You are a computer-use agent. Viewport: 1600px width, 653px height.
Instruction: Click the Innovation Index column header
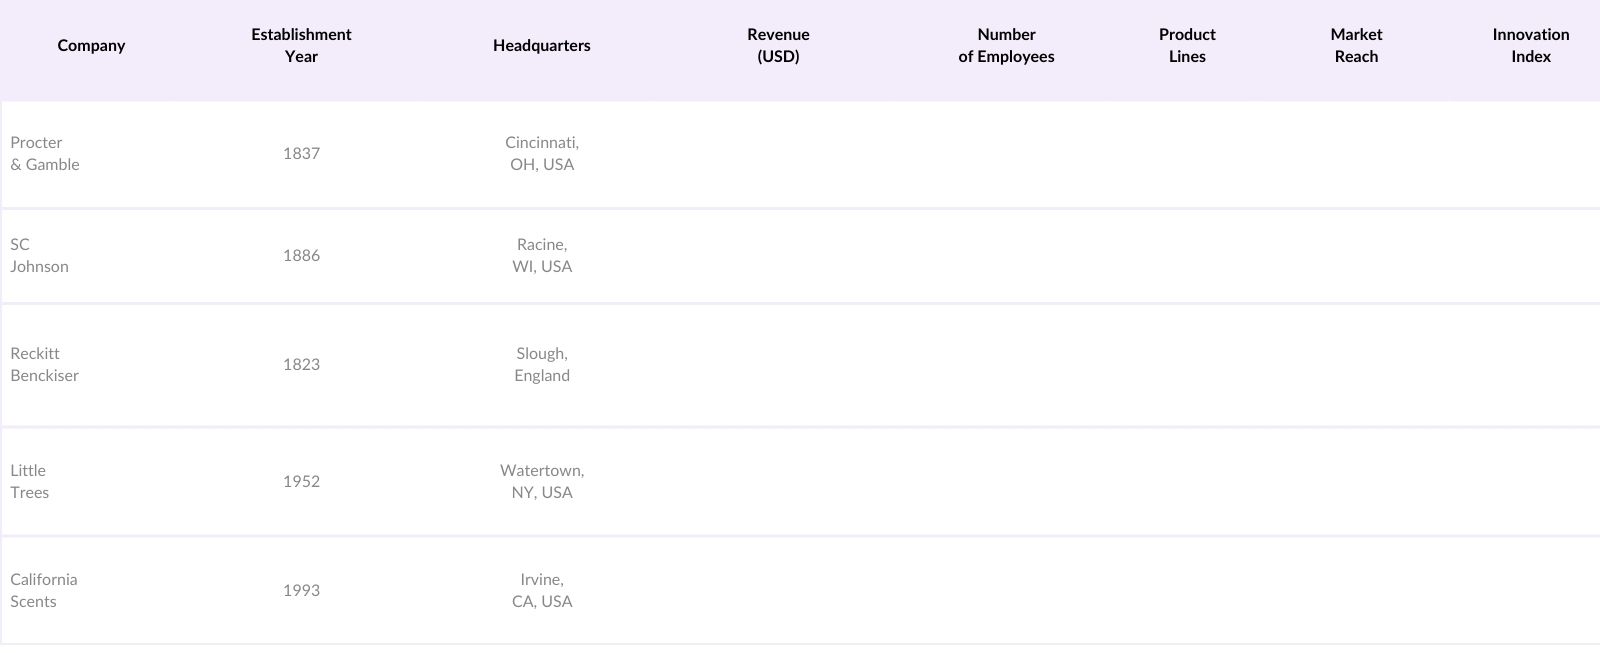tap(1530, 46)
